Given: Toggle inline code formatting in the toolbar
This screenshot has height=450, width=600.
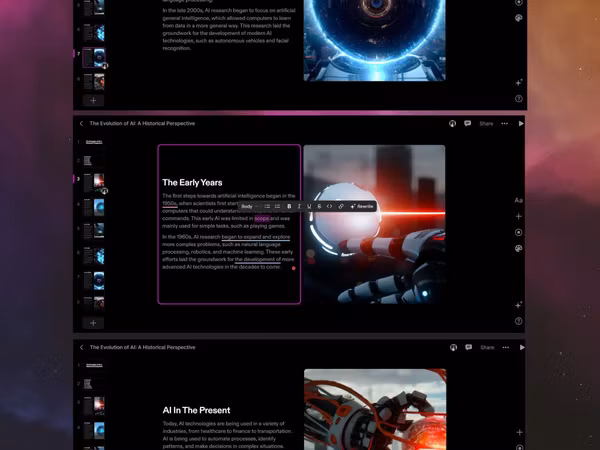Looking at the screenshot, I should (329, 206).
